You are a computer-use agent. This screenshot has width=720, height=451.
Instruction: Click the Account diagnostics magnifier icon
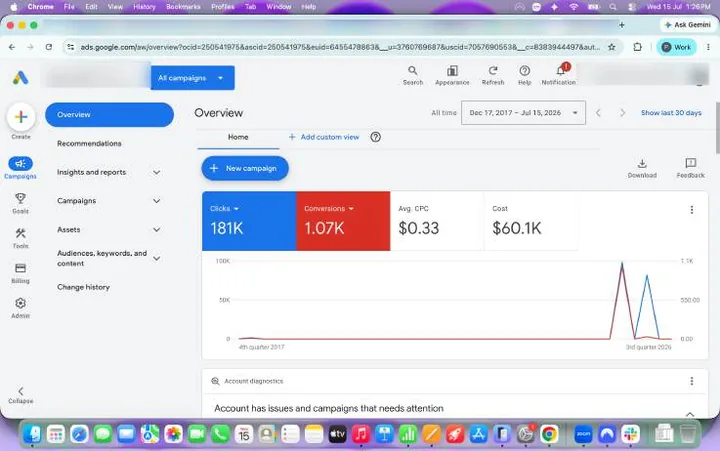coord(215,381)
